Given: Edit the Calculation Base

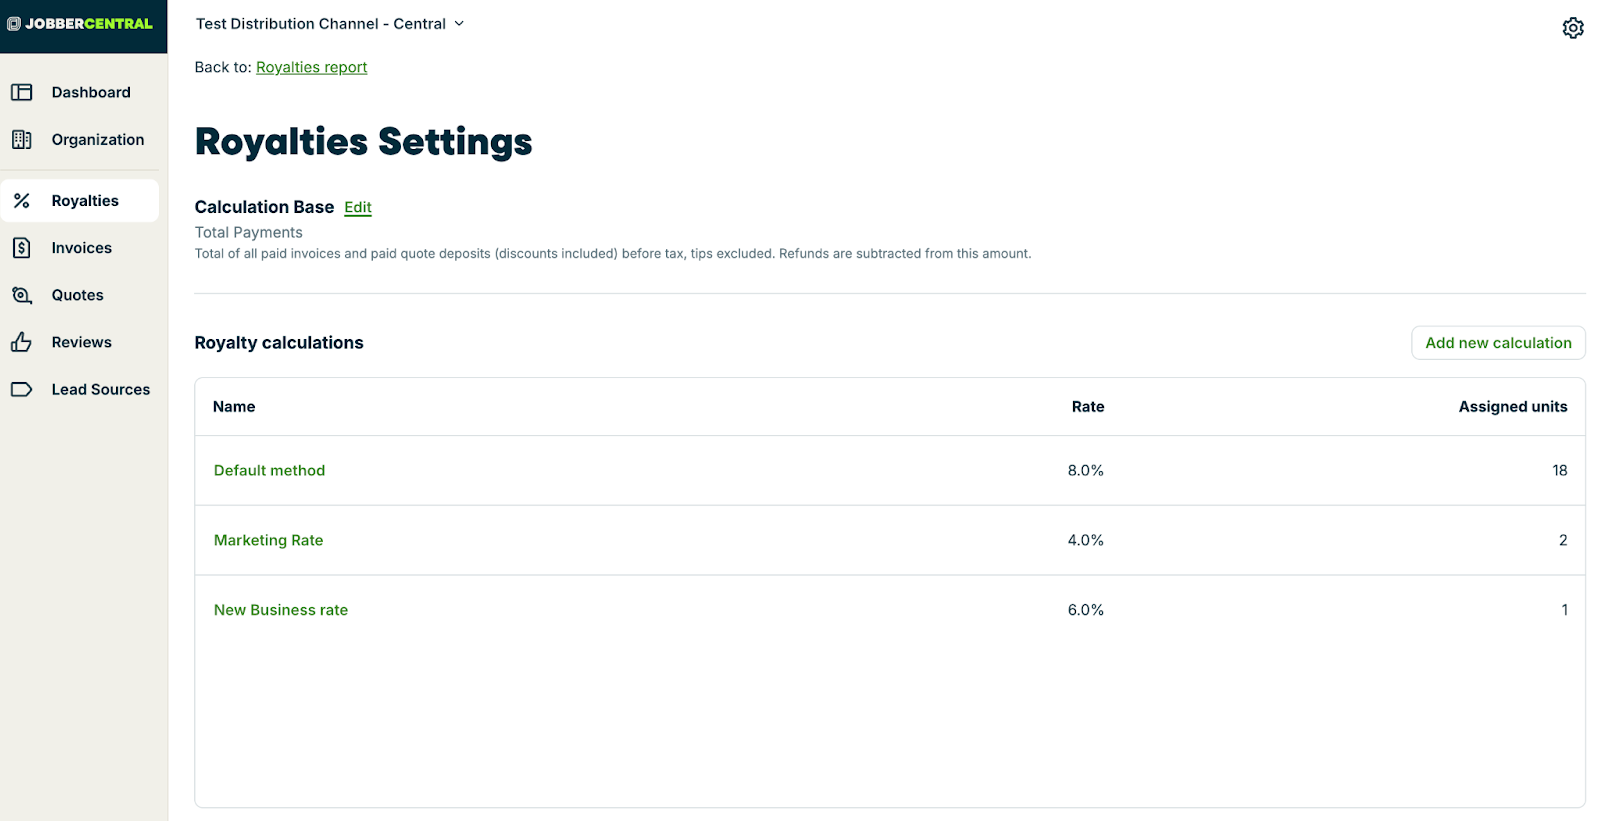Looking at the screenshot, I should [358, 207].
